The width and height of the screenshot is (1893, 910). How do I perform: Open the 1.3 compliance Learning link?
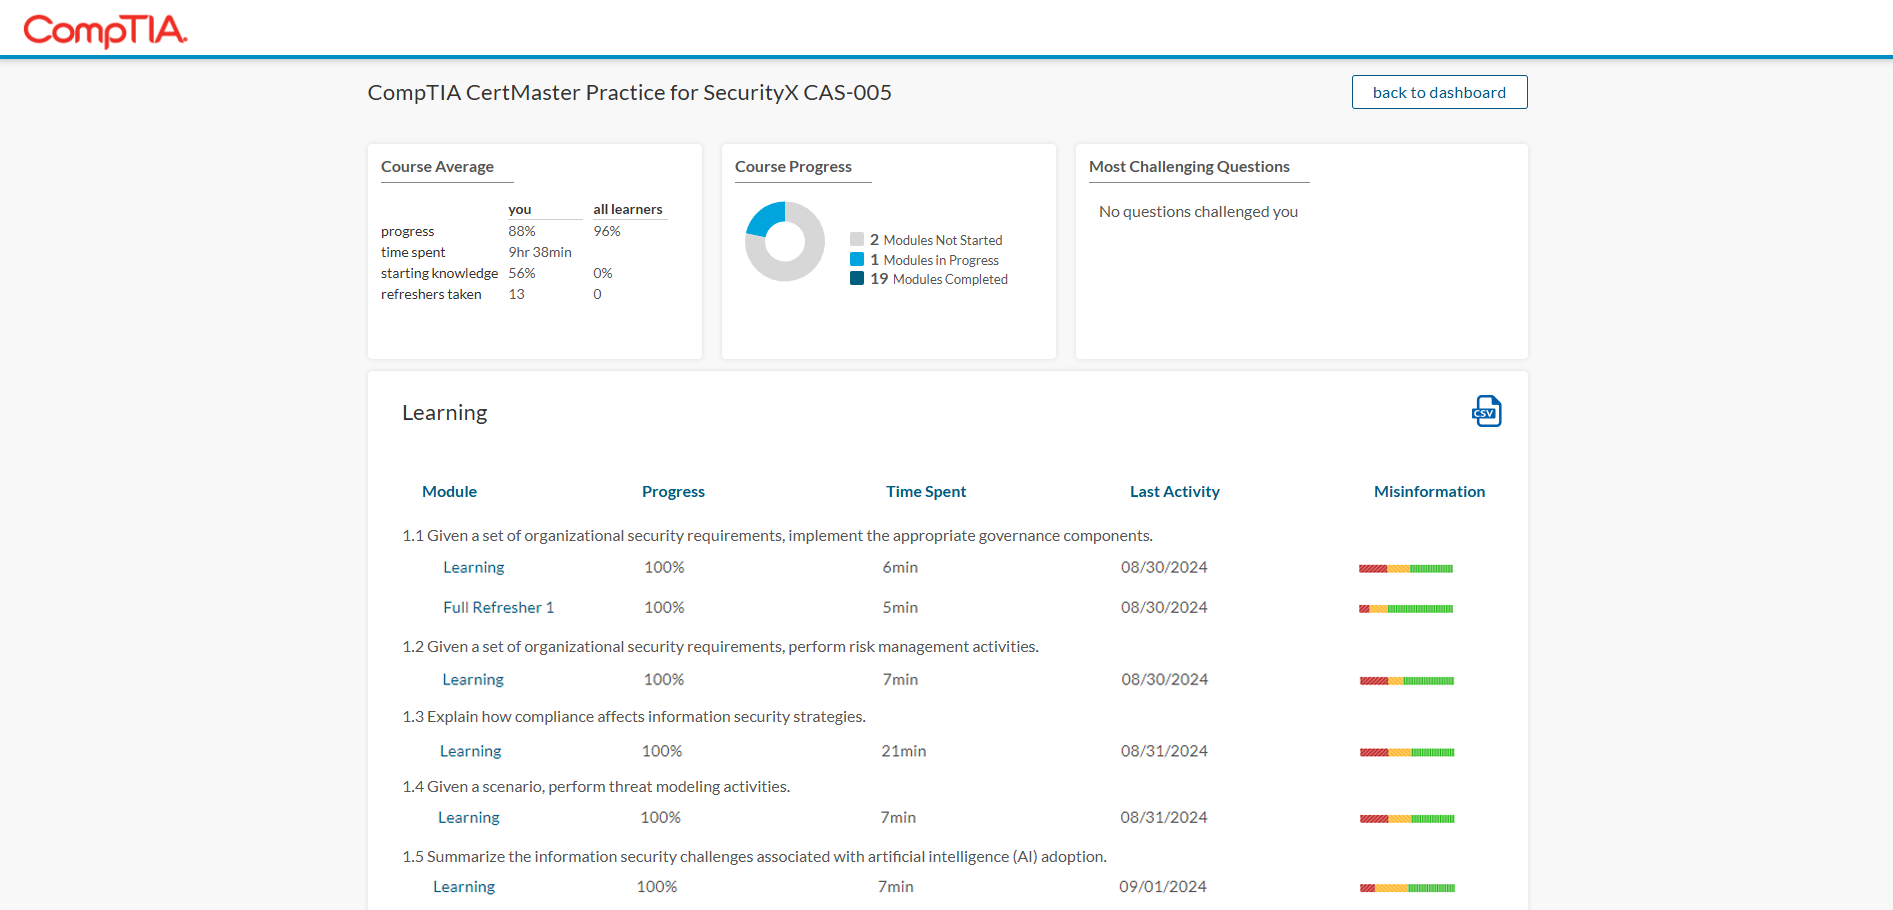coord(470,751)
